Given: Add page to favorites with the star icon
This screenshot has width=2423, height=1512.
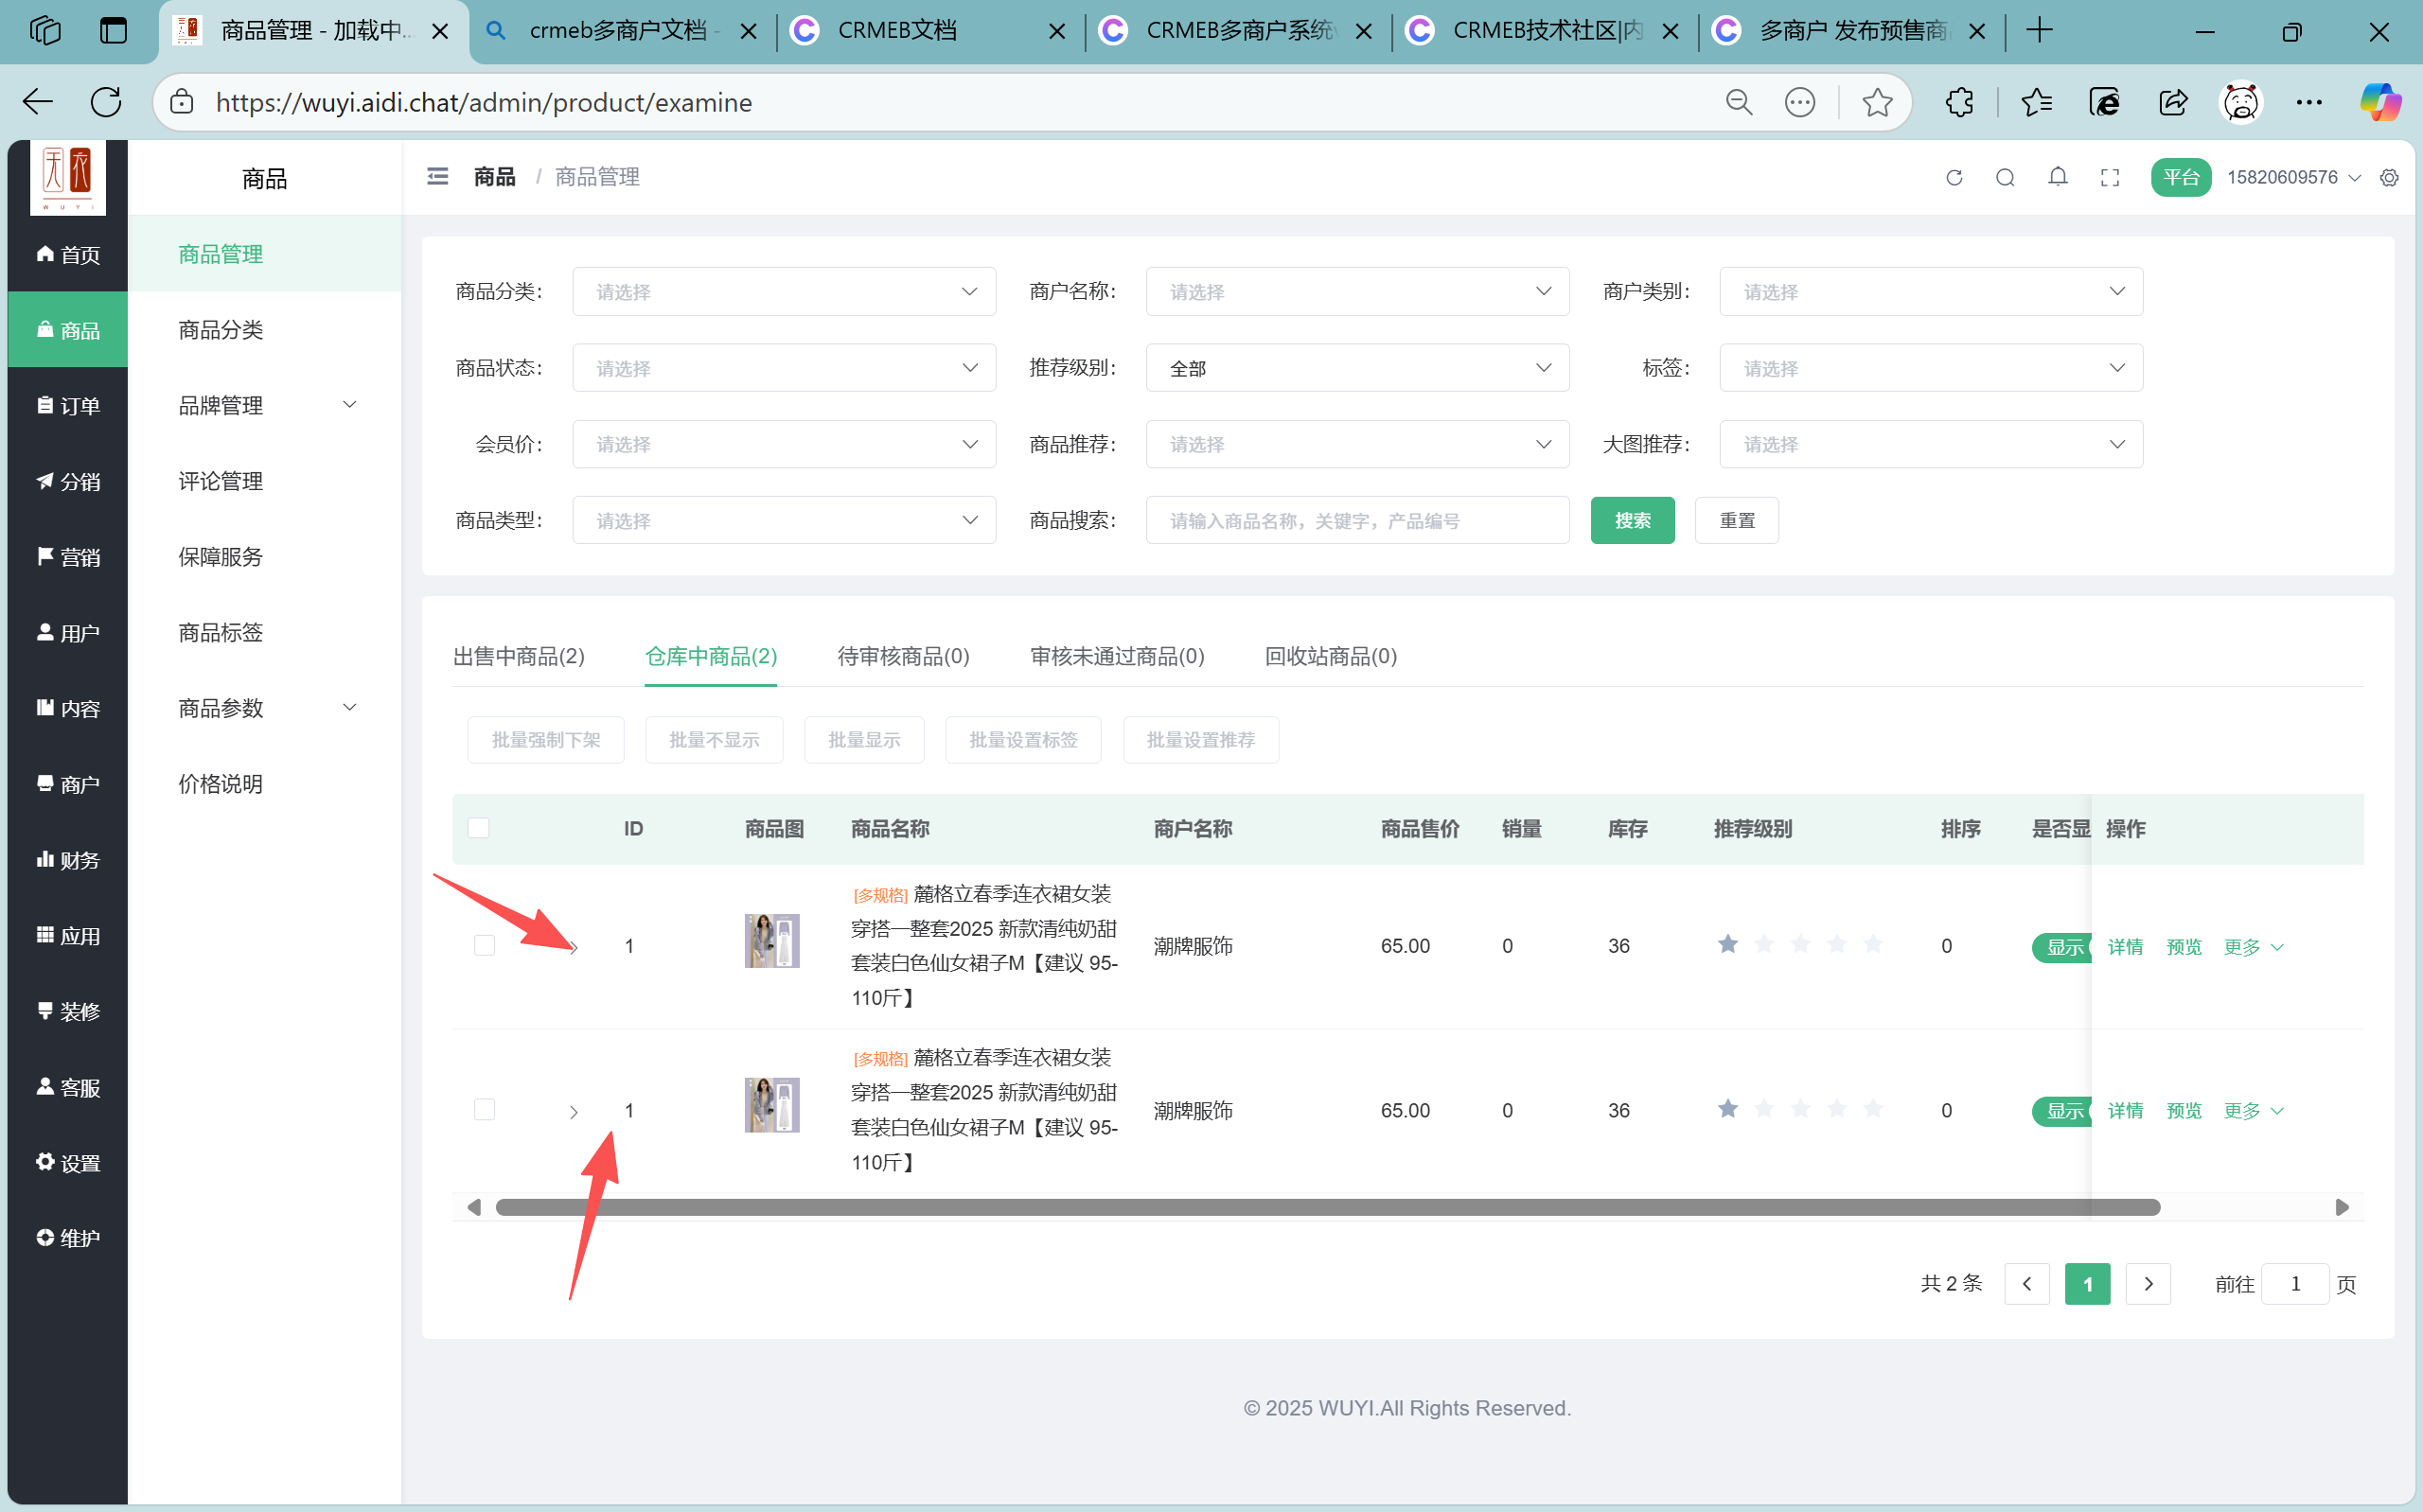Looking at the screenshot, I should pyautogui.click(x=1877, y=102).
